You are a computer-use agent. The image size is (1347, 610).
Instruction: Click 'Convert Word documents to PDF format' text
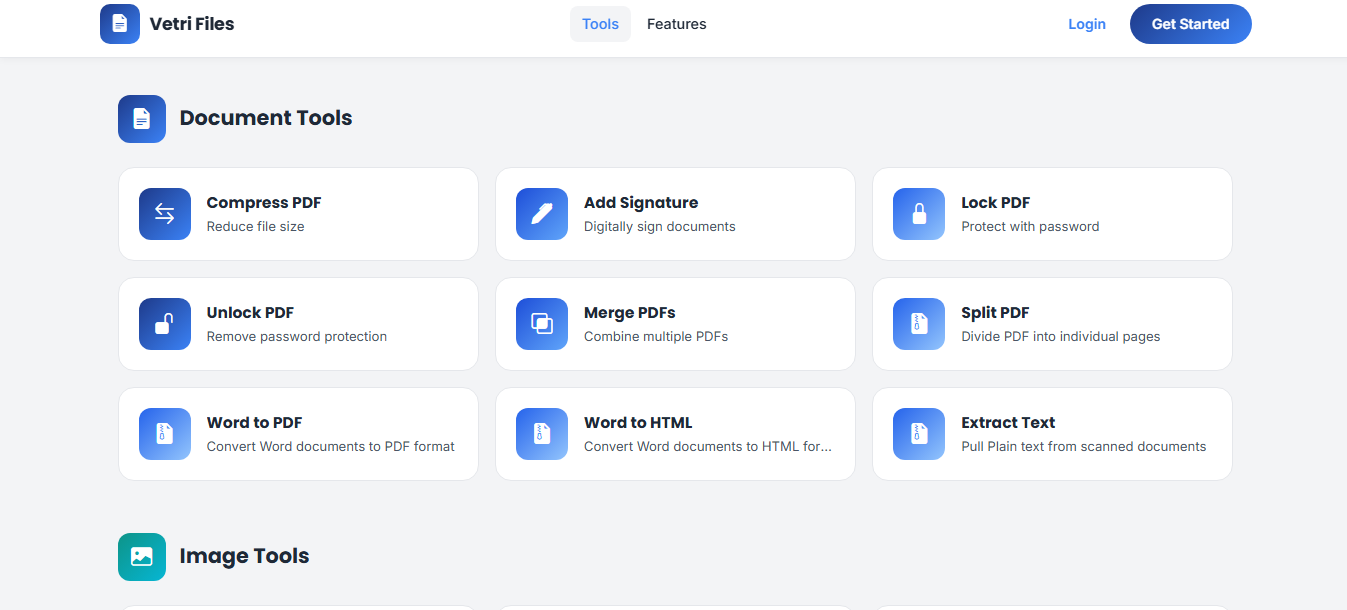tap(331, 447)
